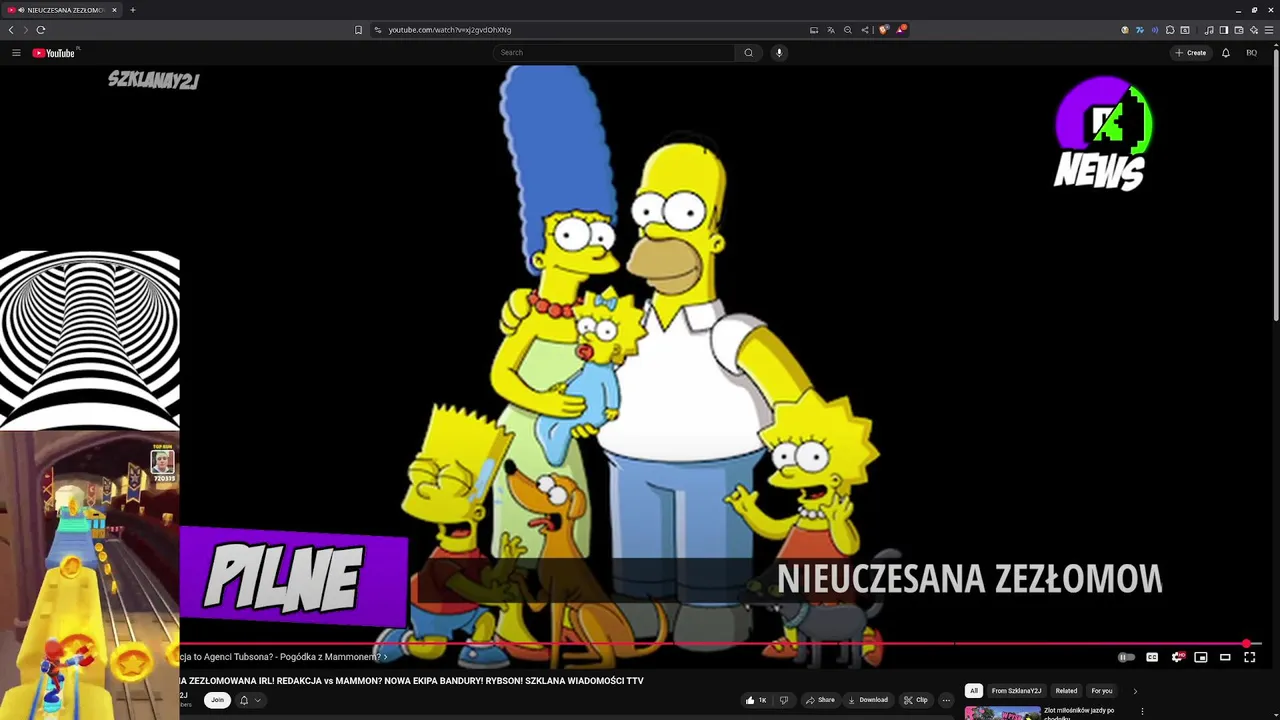Click the search magnifier button
Image resolution: width=1280 pixels, height=720 pixels.
(748, 53)
